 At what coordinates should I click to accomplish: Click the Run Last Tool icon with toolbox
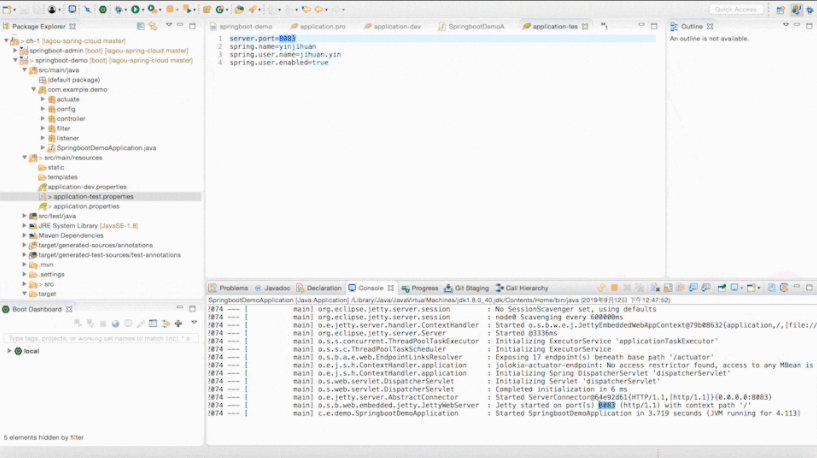point(152,9)
